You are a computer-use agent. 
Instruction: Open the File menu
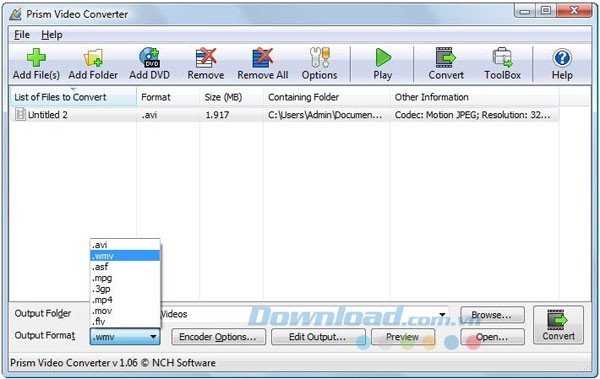22,35
